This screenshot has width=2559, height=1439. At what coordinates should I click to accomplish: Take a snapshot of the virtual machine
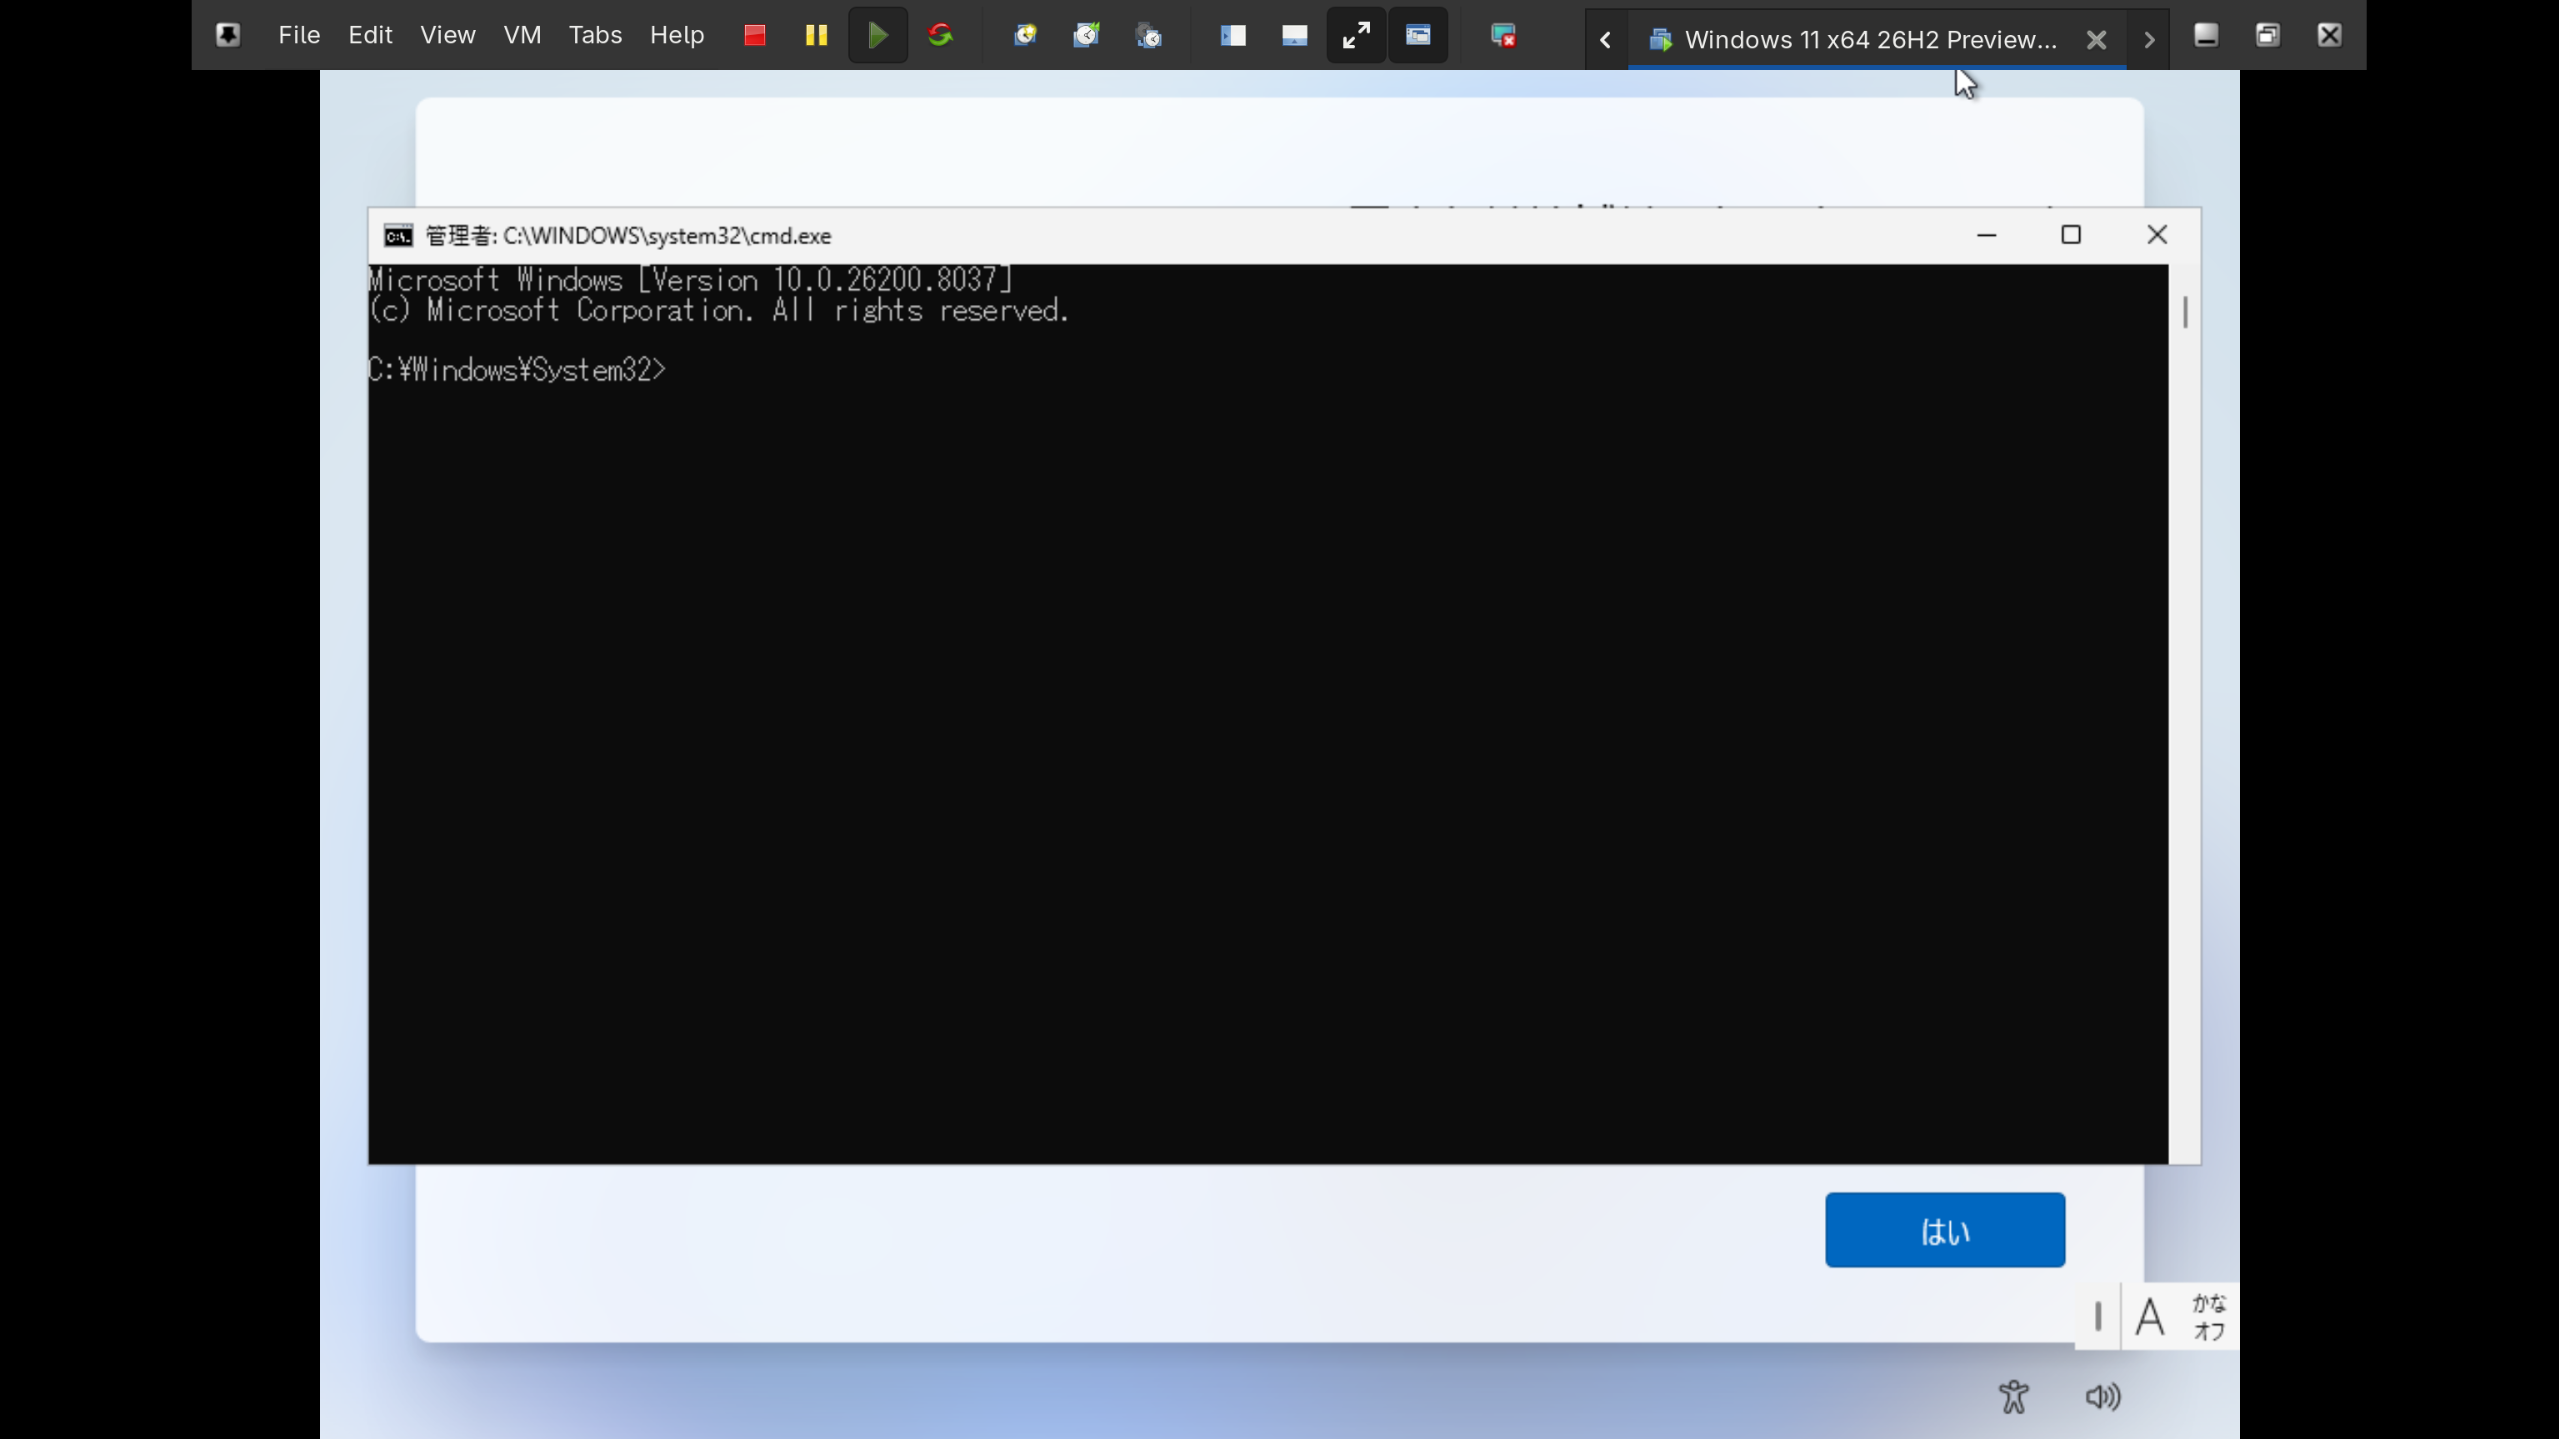click(x=1025, y=35)
